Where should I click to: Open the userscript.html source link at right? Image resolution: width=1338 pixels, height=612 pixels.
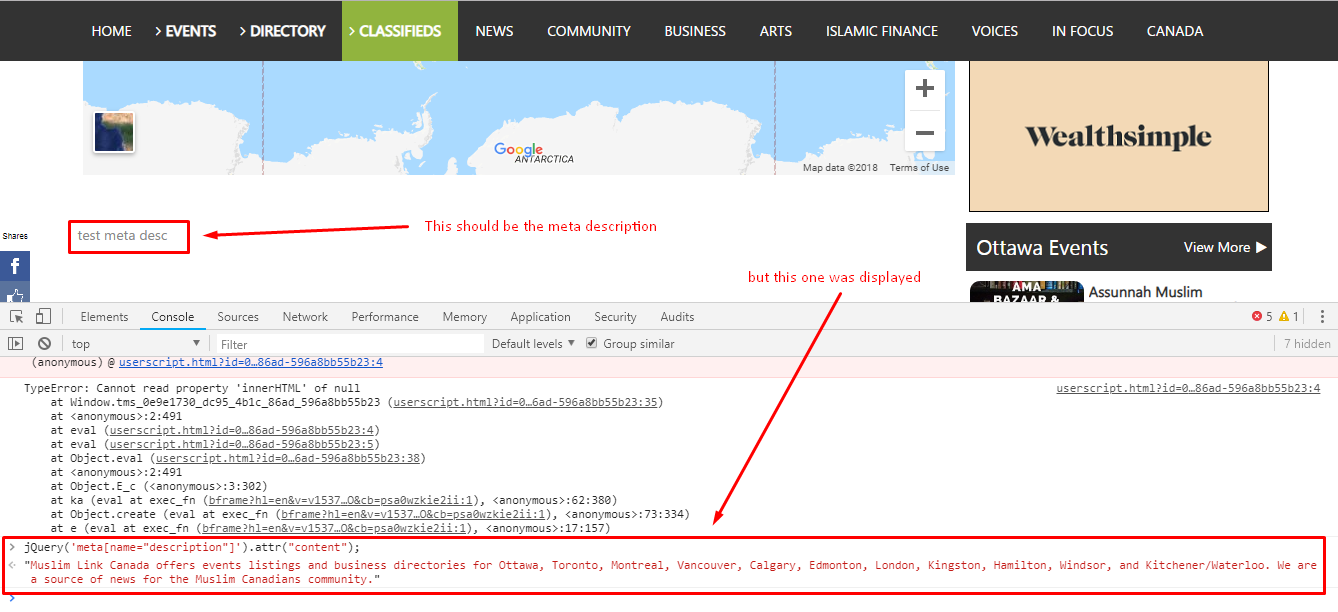(x=1187, y=388)
